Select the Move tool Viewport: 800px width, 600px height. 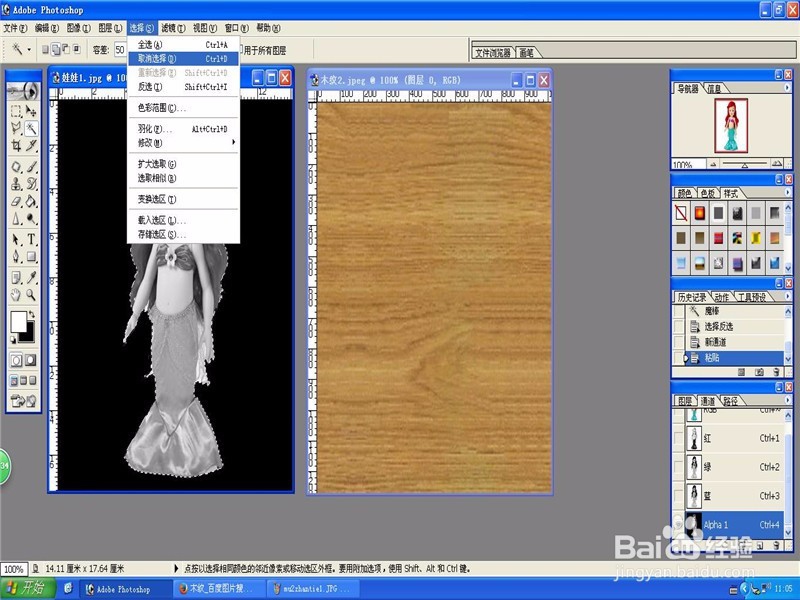click(31, 111)
